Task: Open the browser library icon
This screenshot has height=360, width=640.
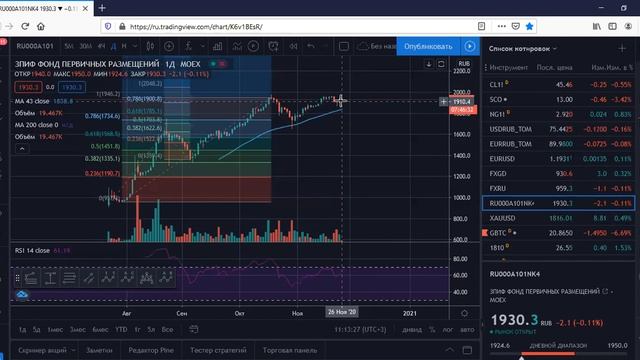Action: tap(597, 26)
